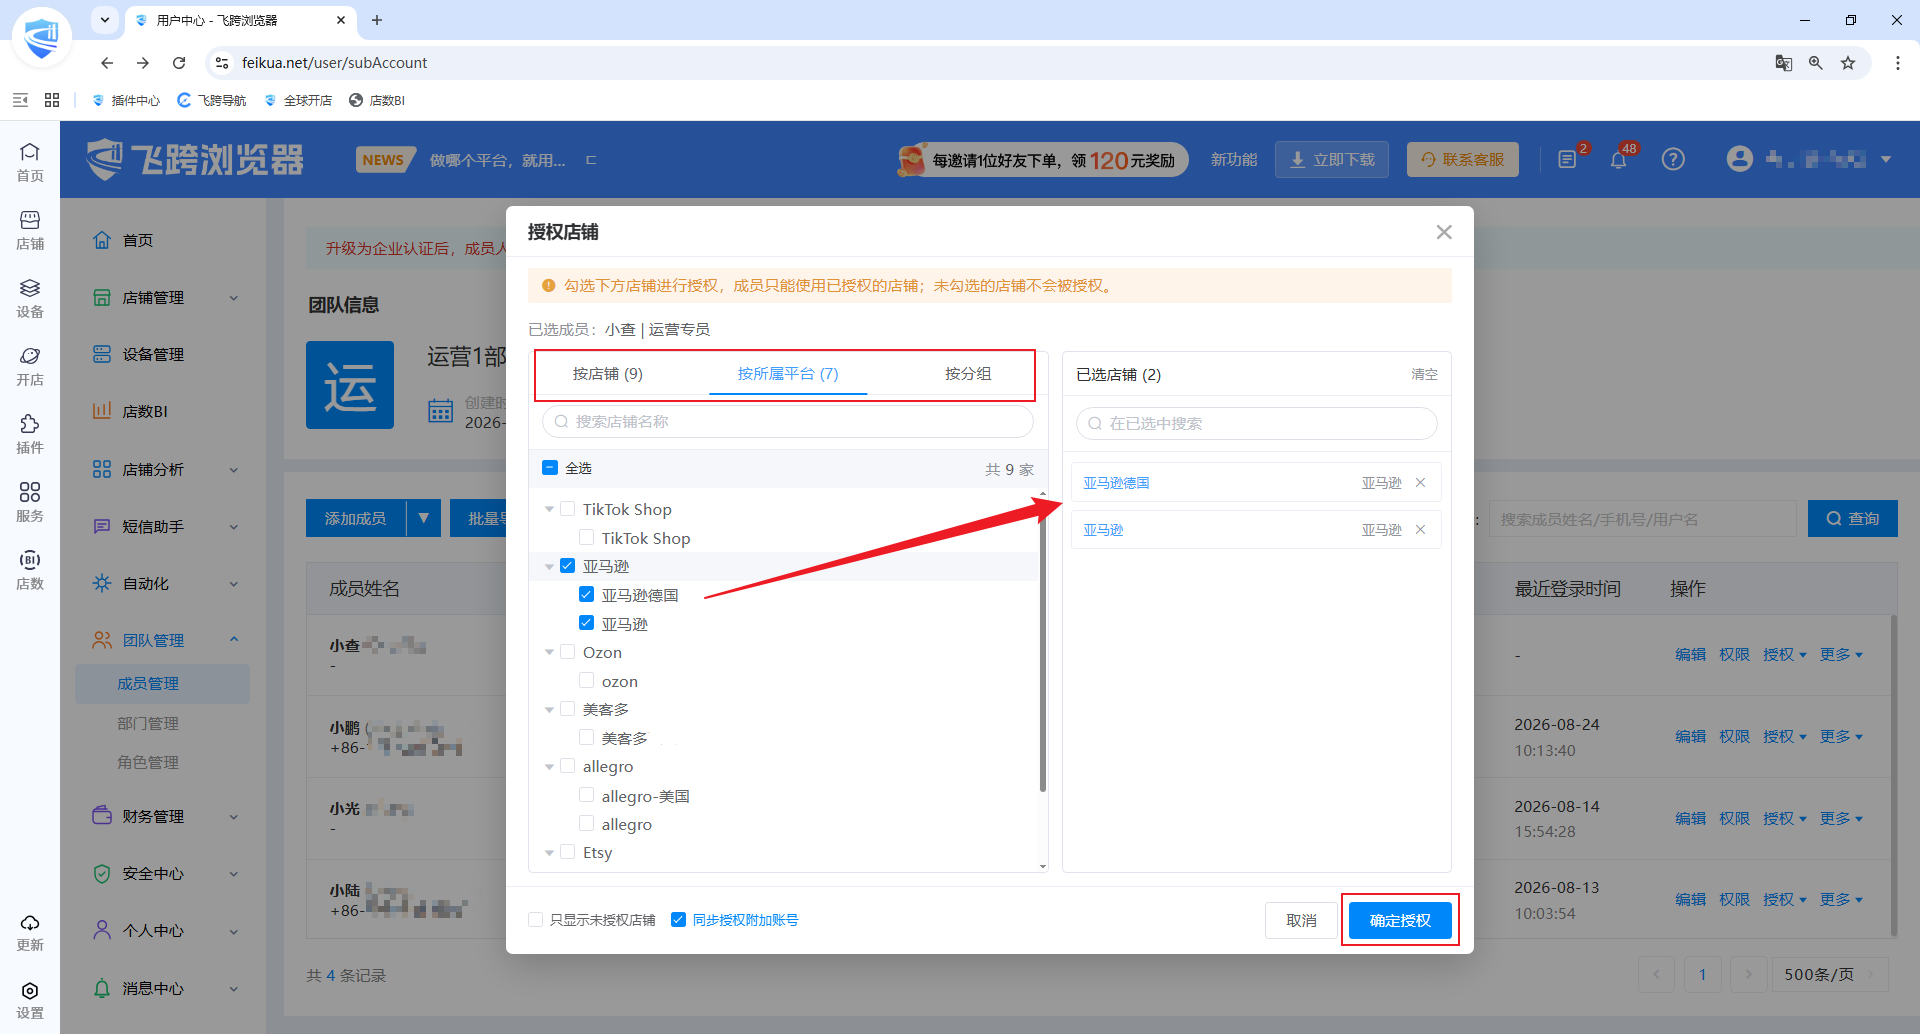
Task: Collapse the Etsy tree group
Action: click(x=549, y=853)
